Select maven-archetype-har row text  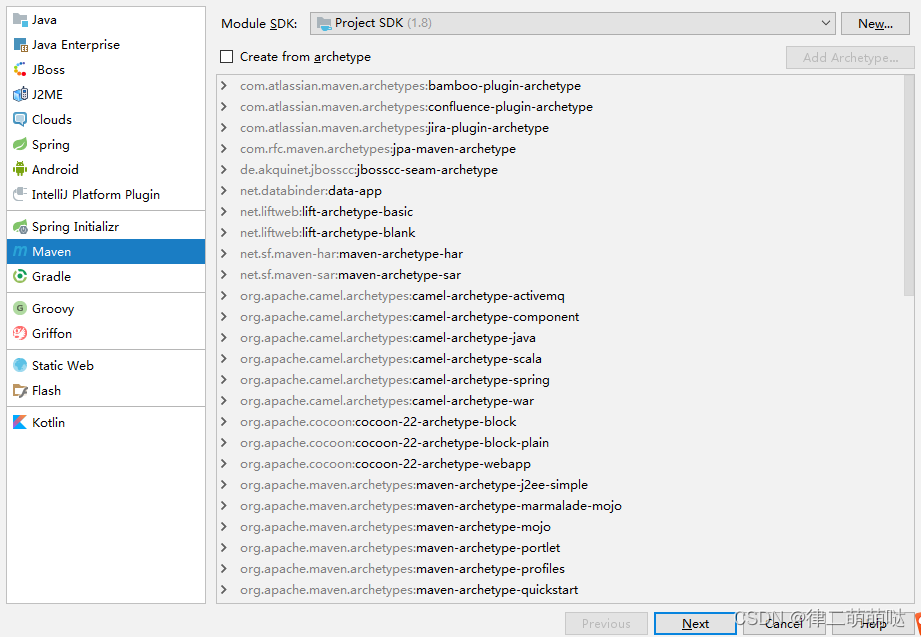click(x=351, y=254)
